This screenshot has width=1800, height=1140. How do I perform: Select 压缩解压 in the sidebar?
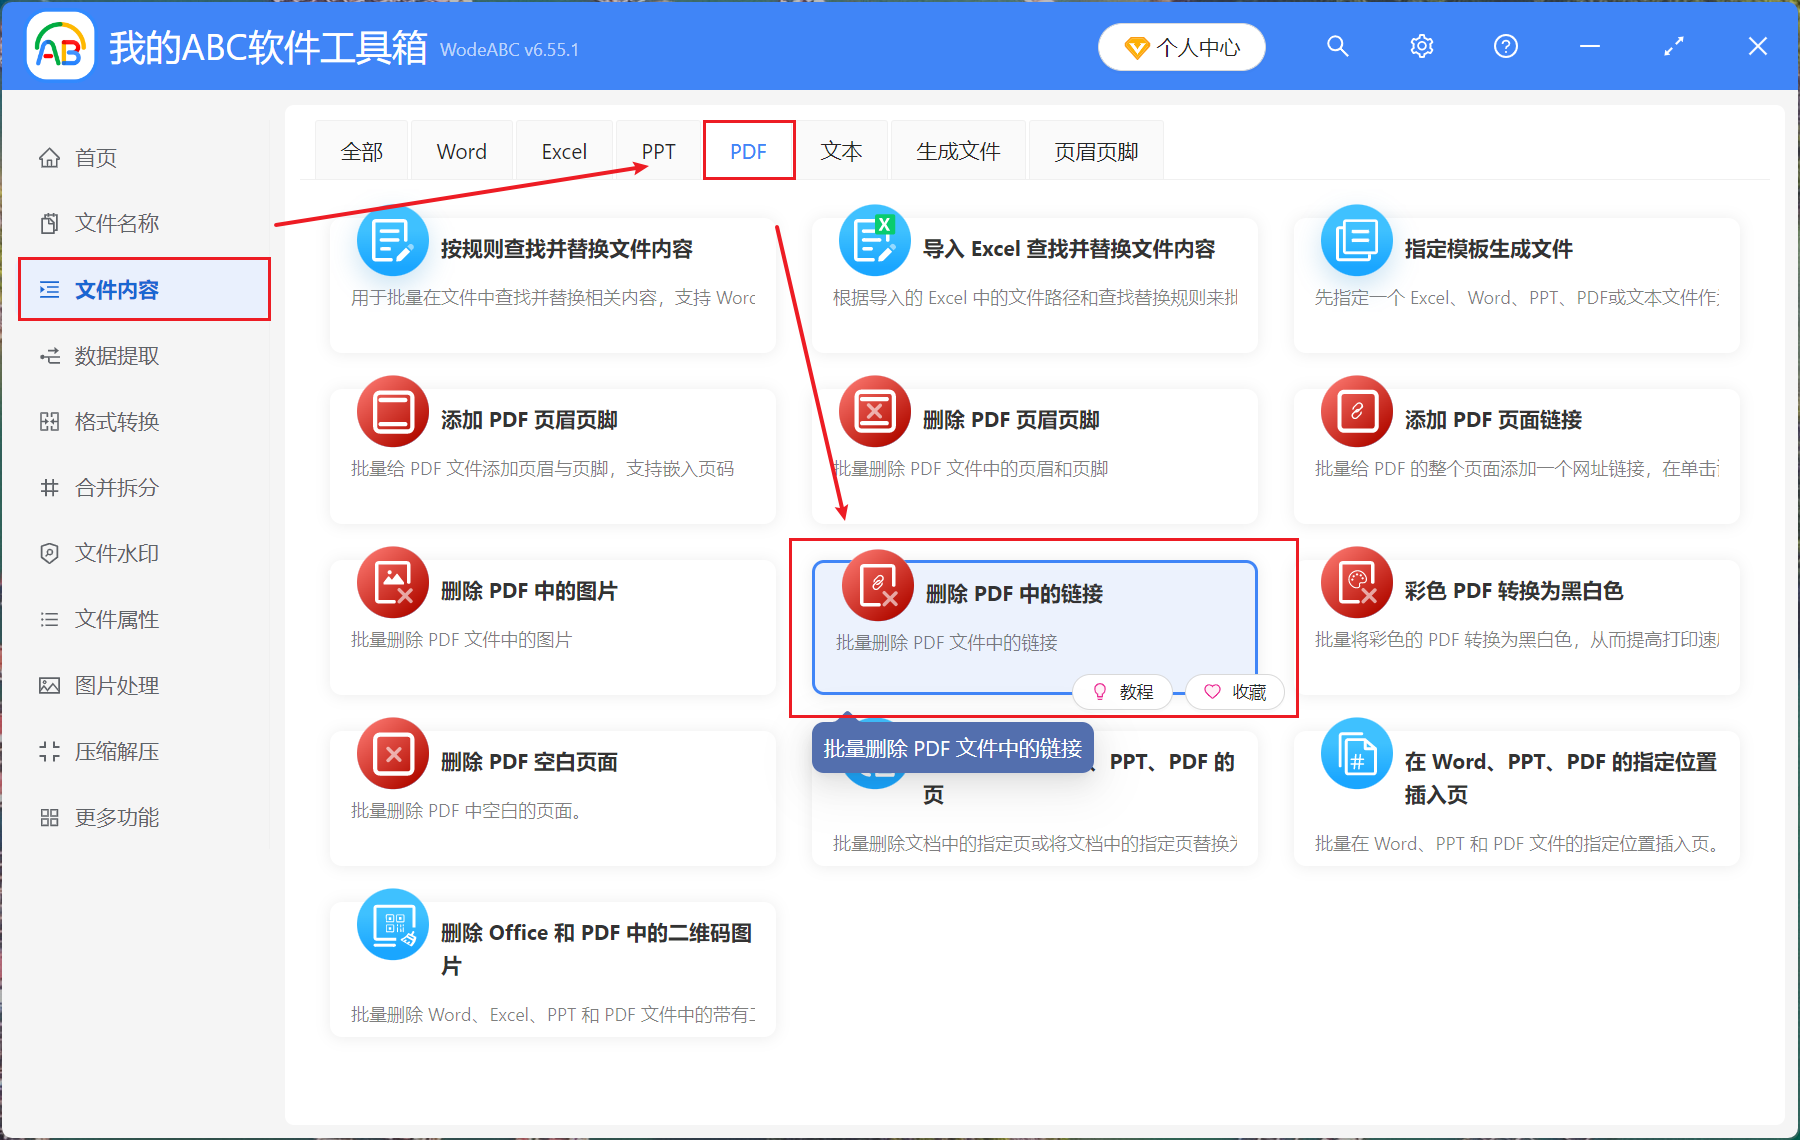[115, 751]
